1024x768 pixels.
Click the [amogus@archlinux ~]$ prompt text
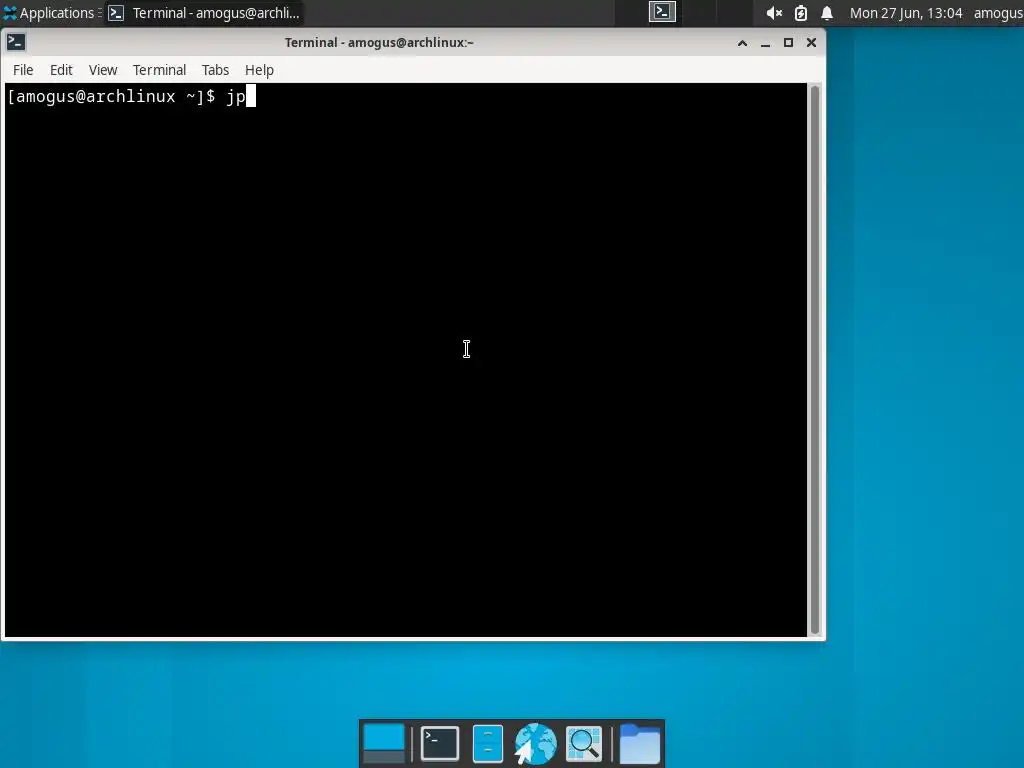(x=111, y=97)
